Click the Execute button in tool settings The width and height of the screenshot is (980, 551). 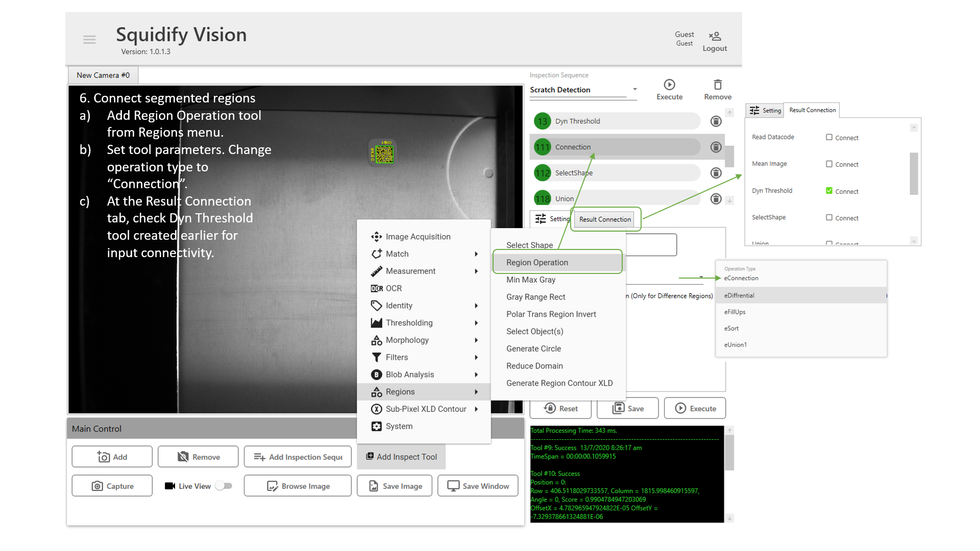(x=695, y=409)
